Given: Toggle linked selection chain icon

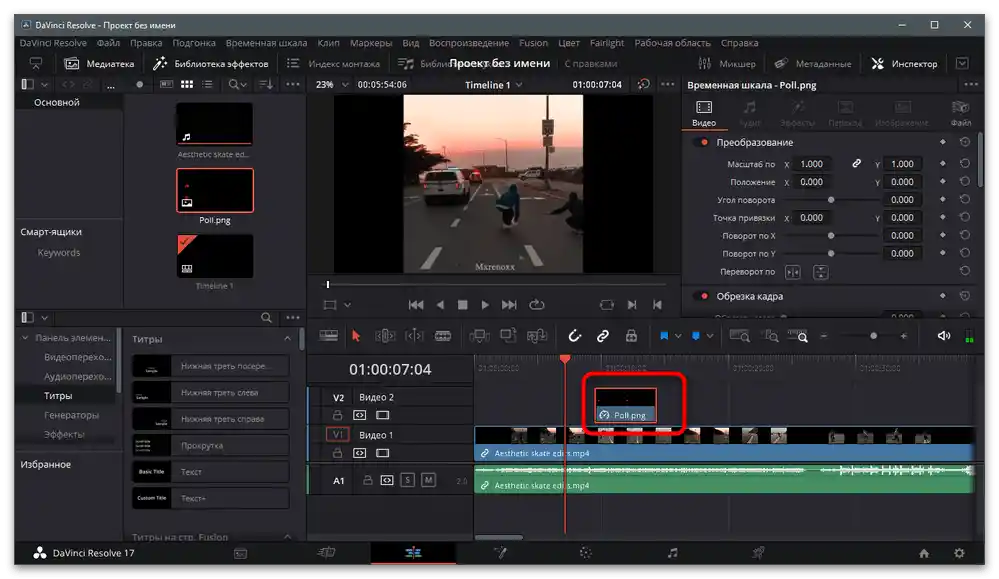Looking at the screenshot, I should point(603,336).
